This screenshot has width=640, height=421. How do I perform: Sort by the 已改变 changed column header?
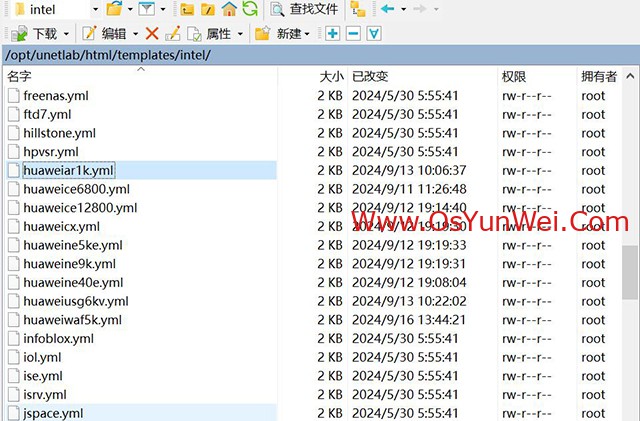click(x=422, y=76)
